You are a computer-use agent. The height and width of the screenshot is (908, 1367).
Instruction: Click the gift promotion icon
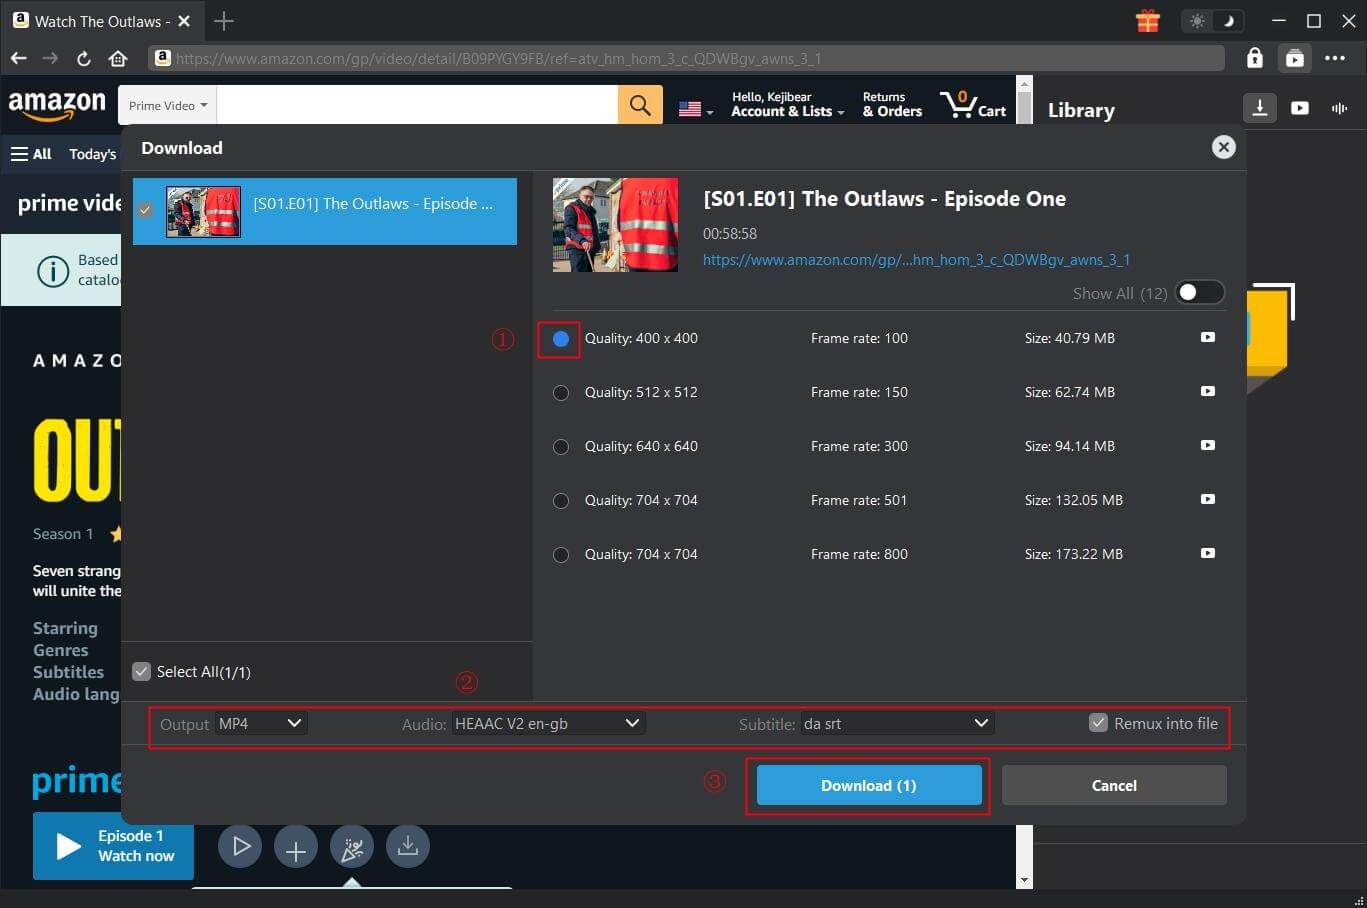click(1147, 20)
